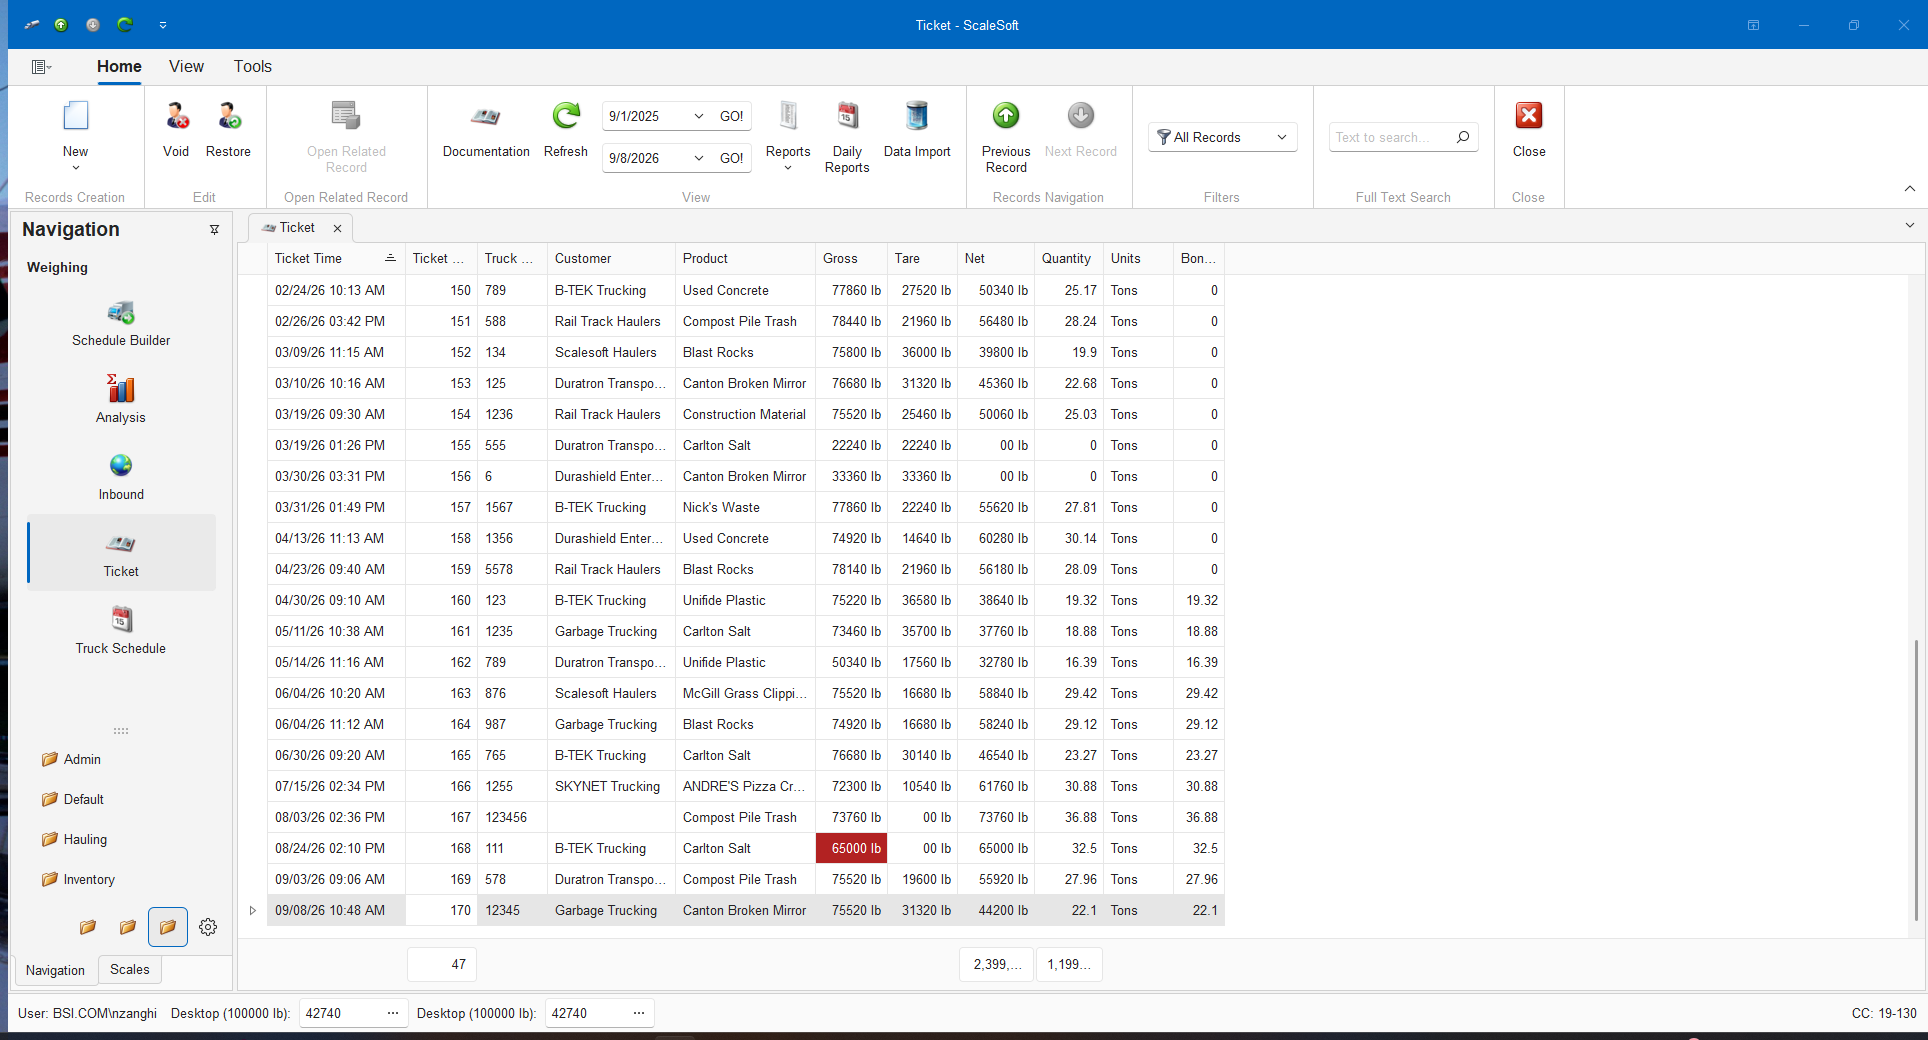Close the view with the red Close icon
1928x1040 pixels.
(1529, 116)
